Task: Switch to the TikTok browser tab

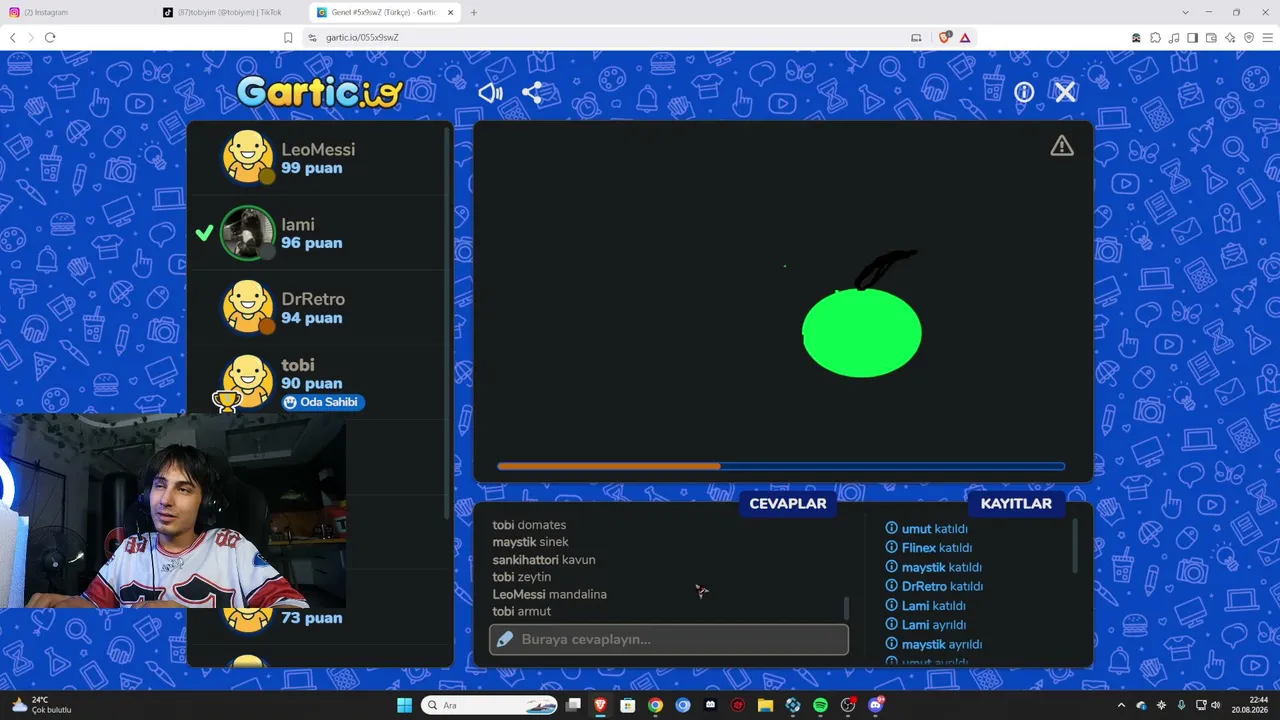Action: (228, 12)
